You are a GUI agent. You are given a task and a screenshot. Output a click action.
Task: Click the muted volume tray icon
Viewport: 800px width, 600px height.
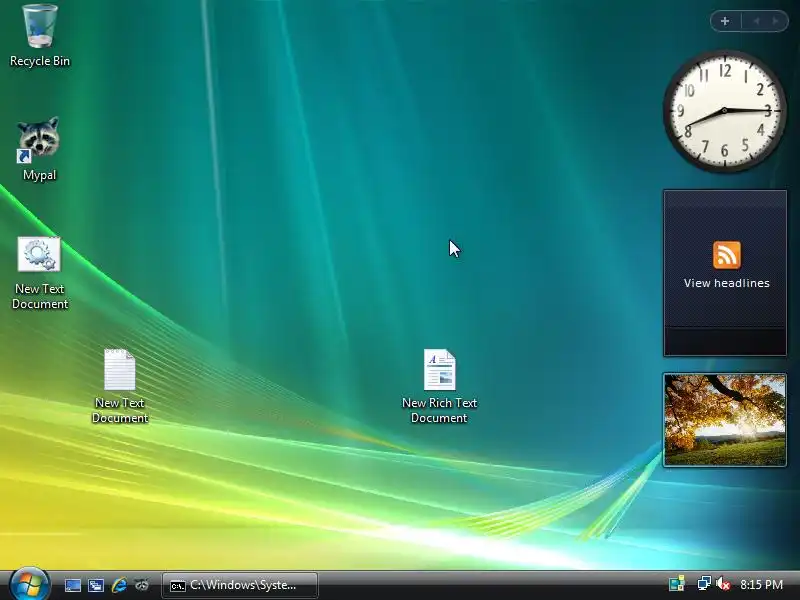coord(722,584)
